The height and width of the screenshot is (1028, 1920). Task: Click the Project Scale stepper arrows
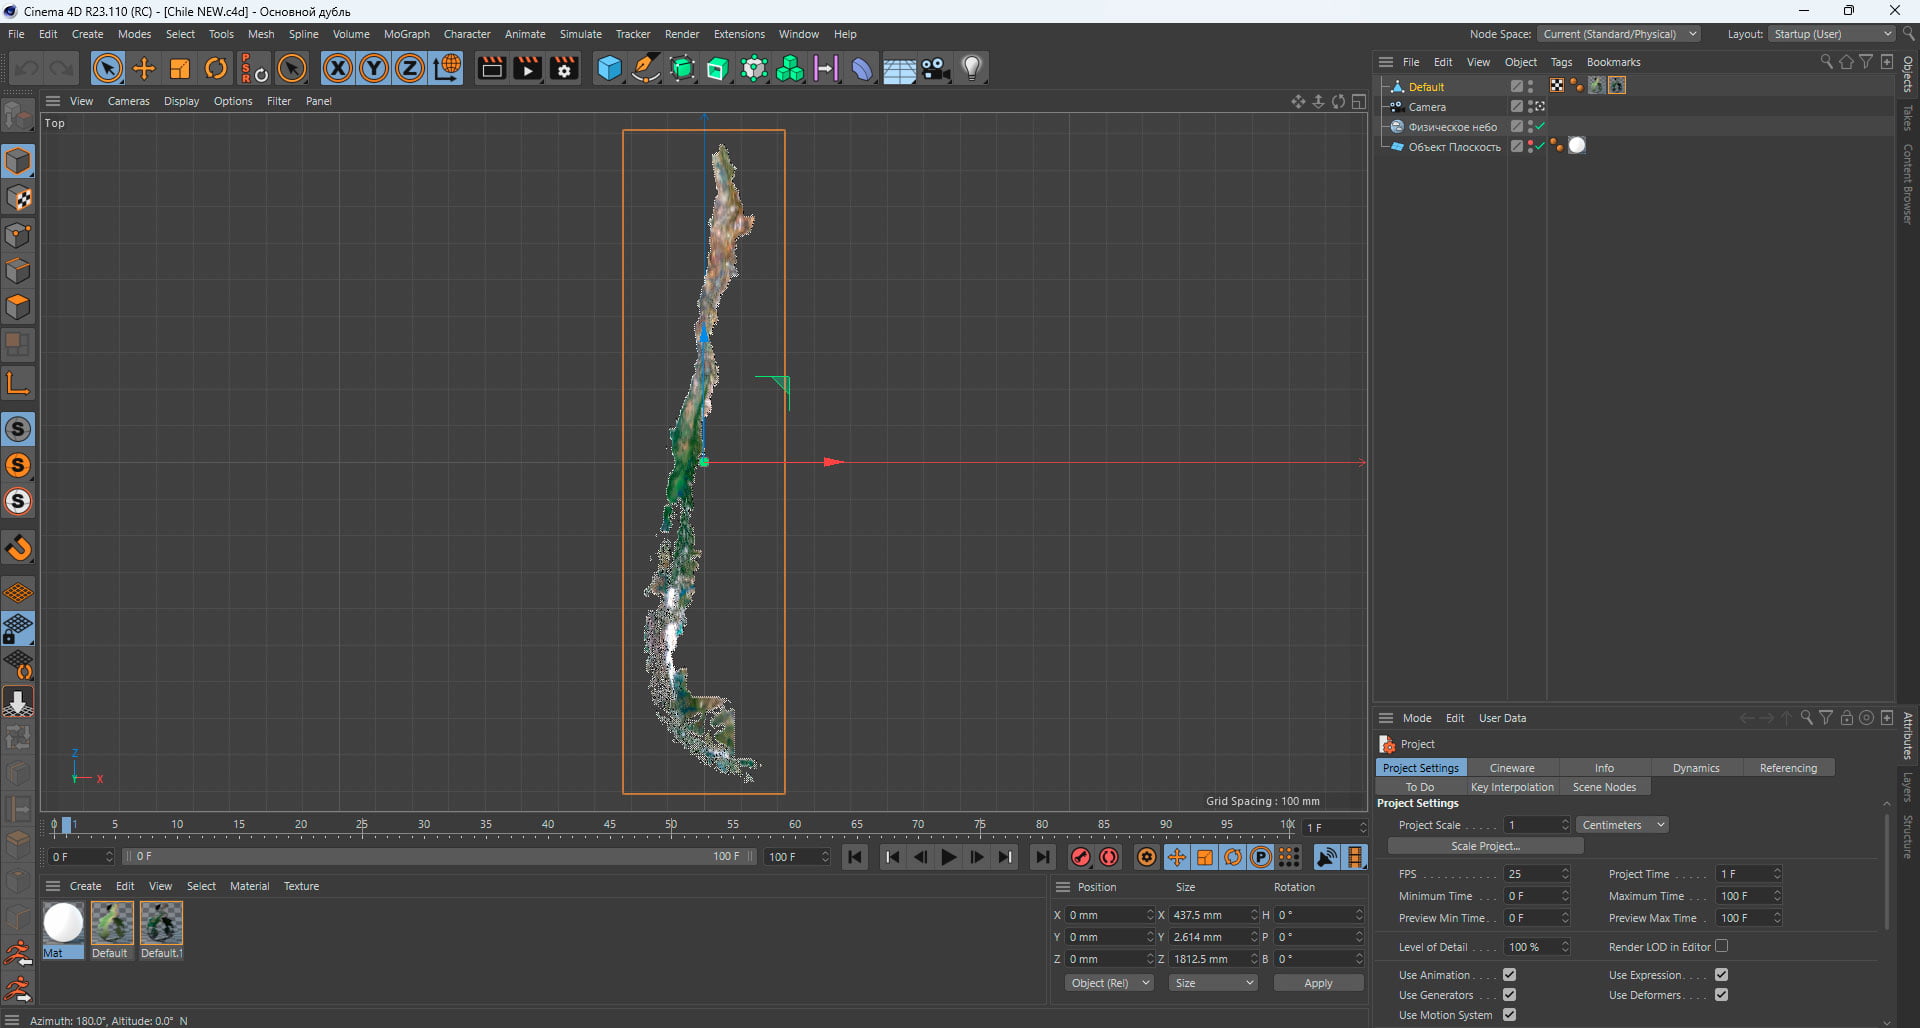pos(1565,825)
